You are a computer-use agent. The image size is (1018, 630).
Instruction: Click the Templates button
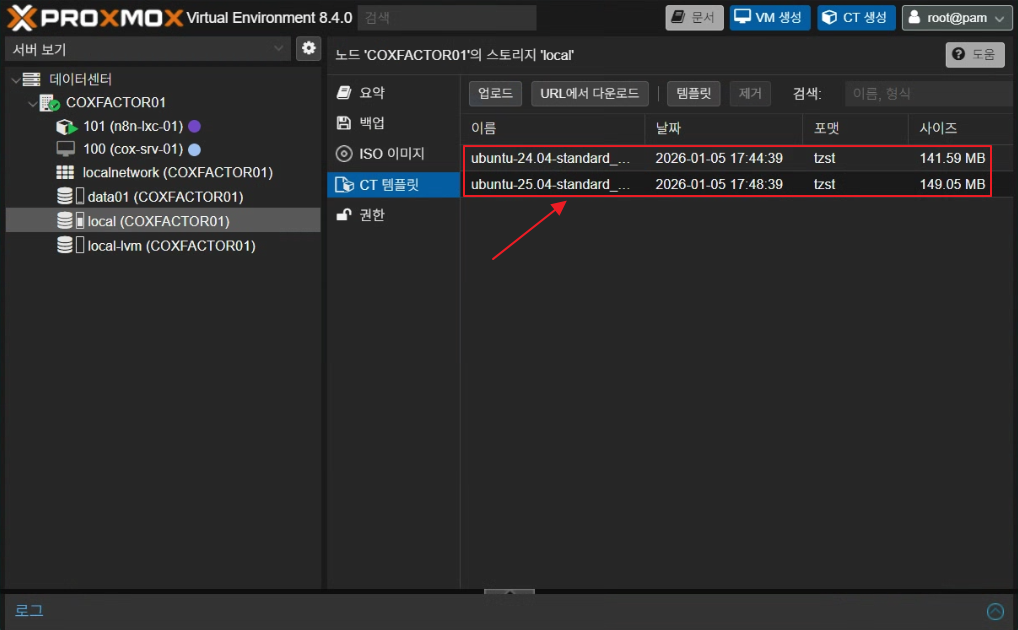point(694,94)
